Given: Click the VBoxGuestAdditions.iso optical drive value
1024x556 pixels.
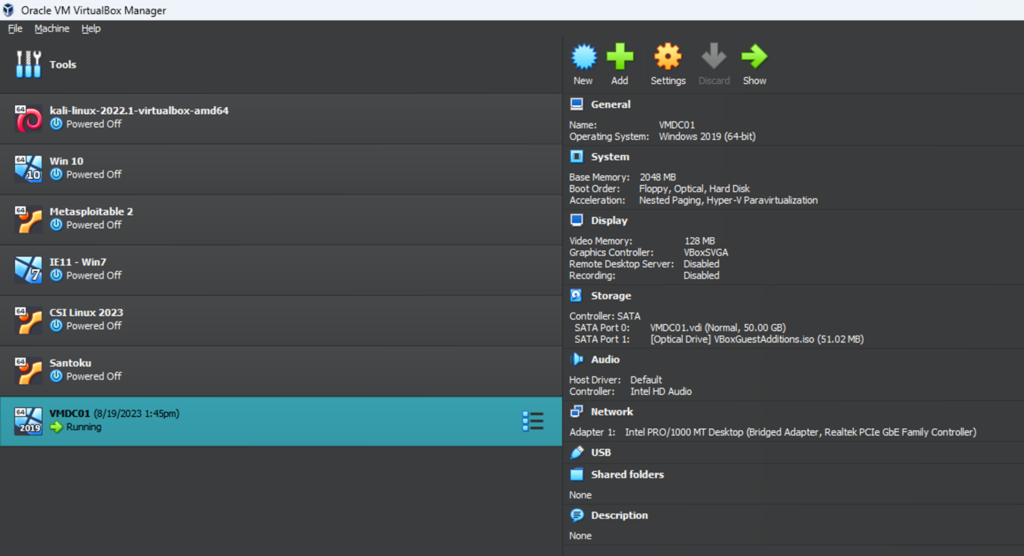Looking at the screenshot, I should tap(757, 339).
